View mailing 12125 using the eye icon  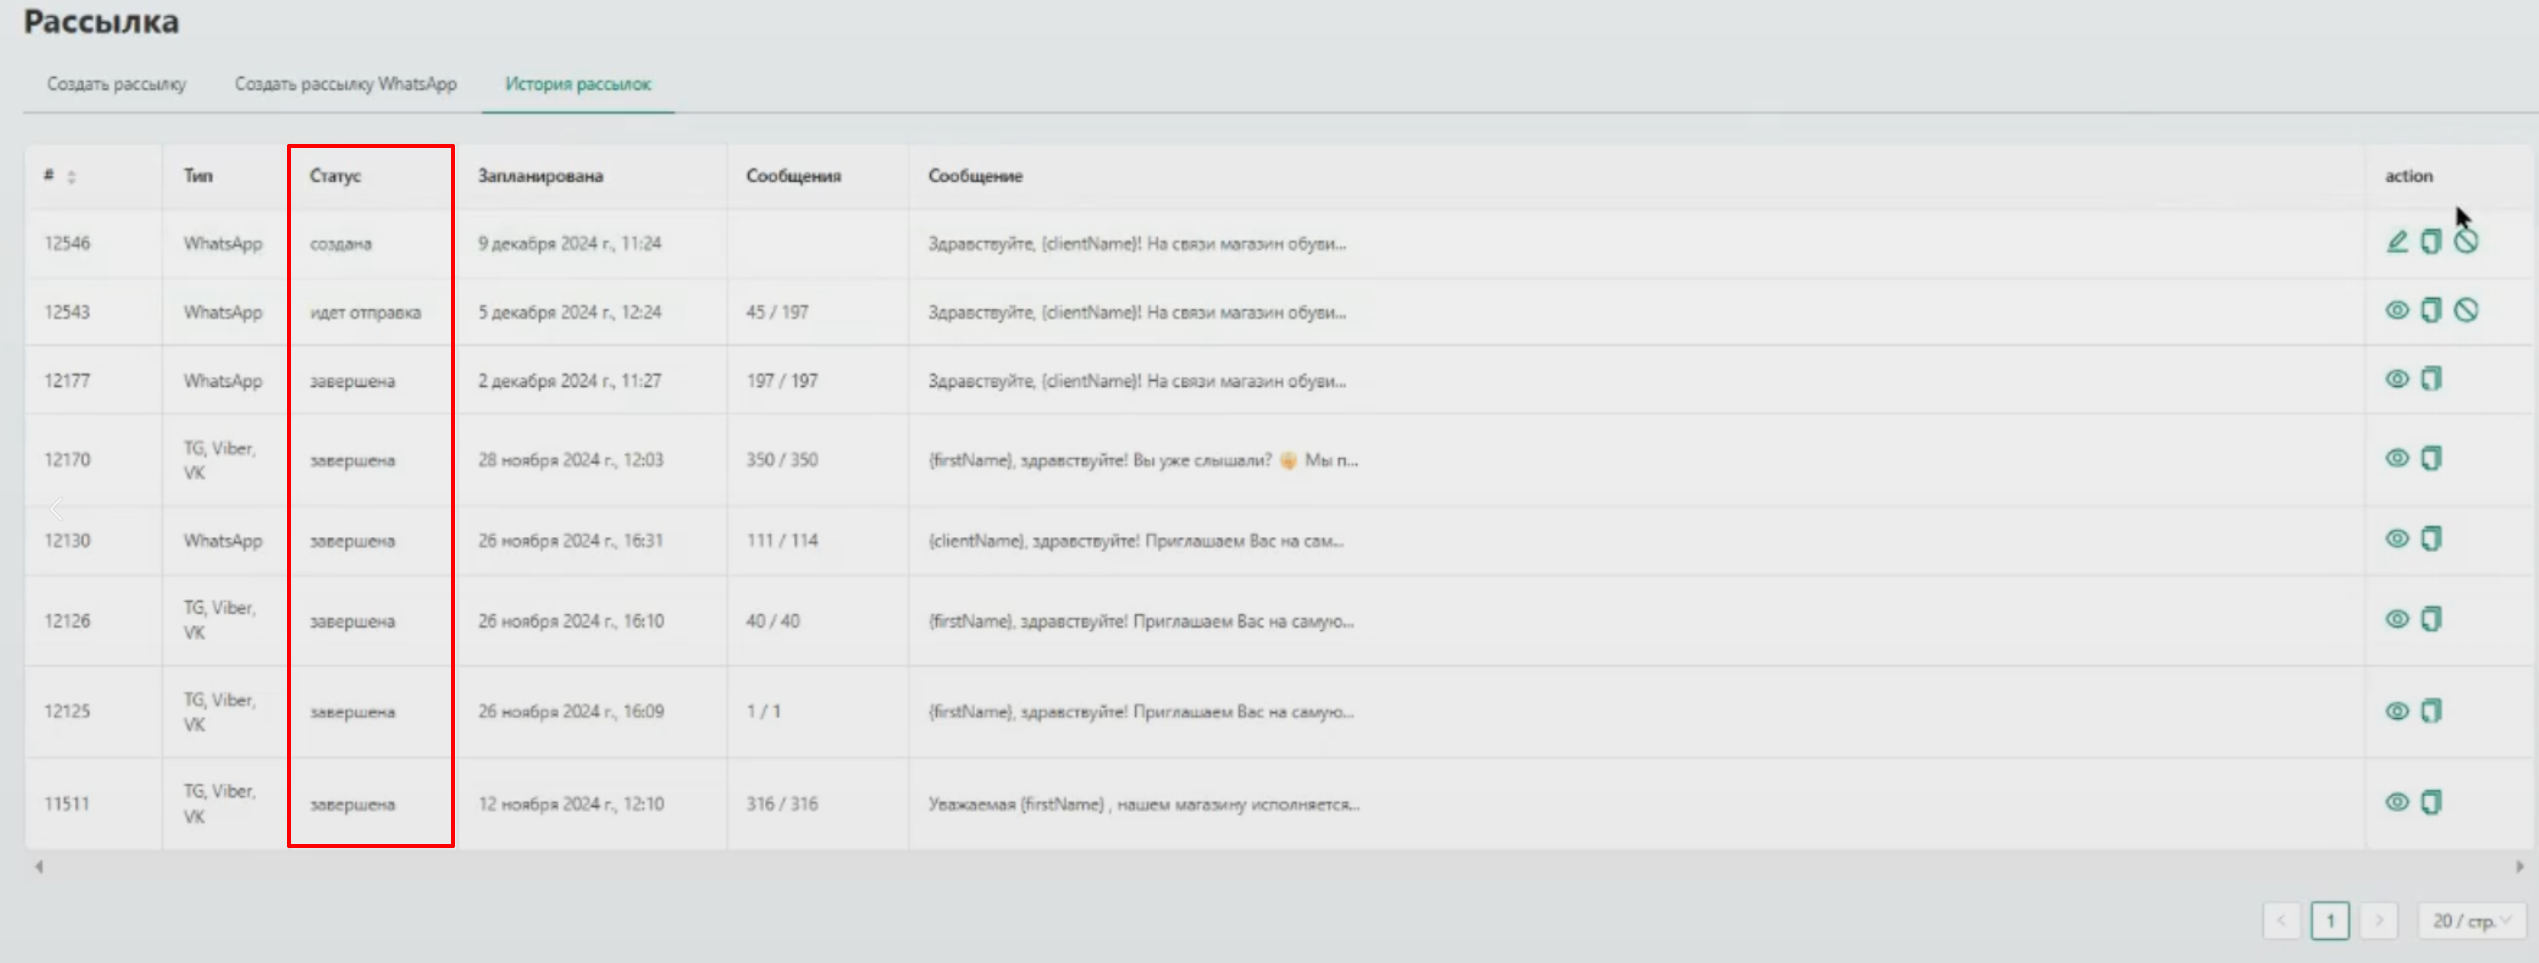tap(2397, 711)
